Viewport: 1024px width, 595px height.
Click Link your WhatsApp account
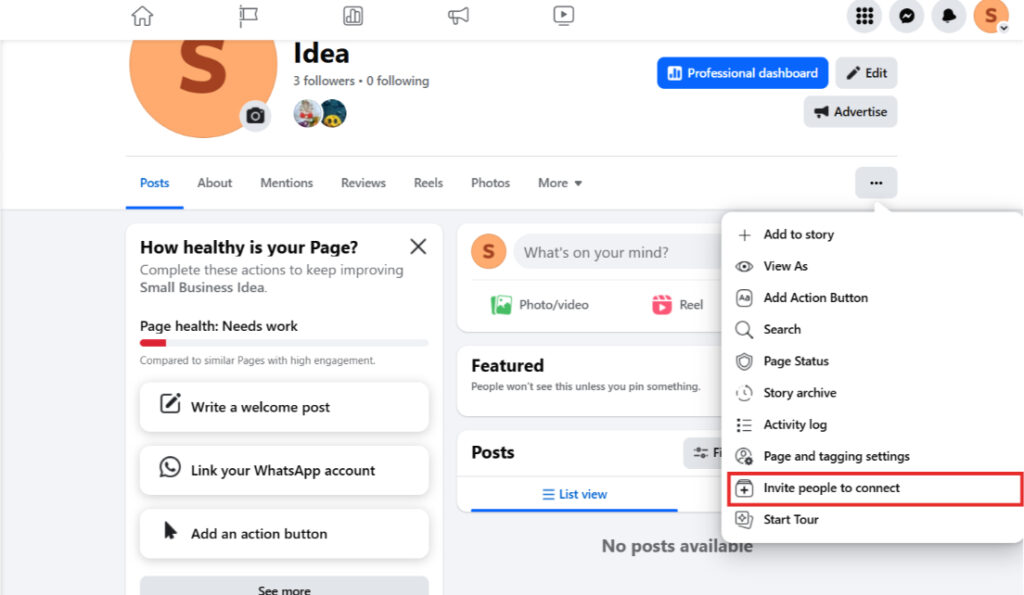284,470
